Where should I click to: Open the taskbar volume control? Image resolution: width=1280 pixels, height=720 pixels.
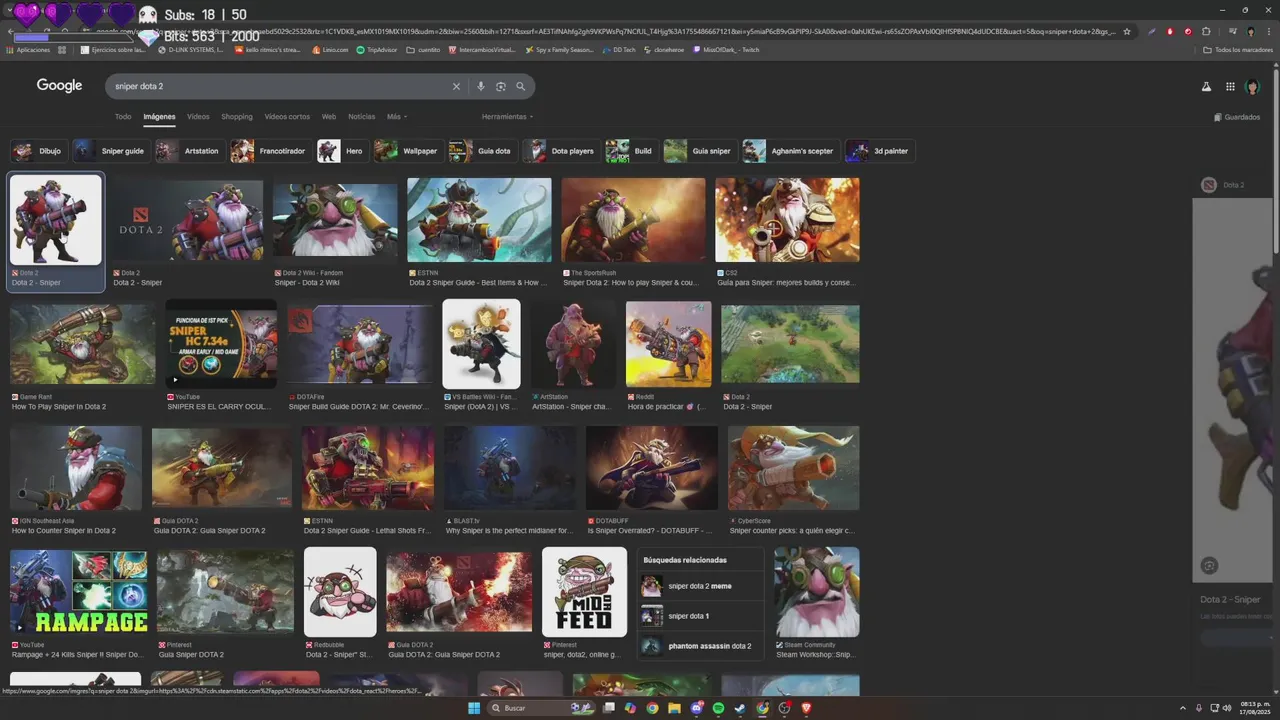[1228, 708]
